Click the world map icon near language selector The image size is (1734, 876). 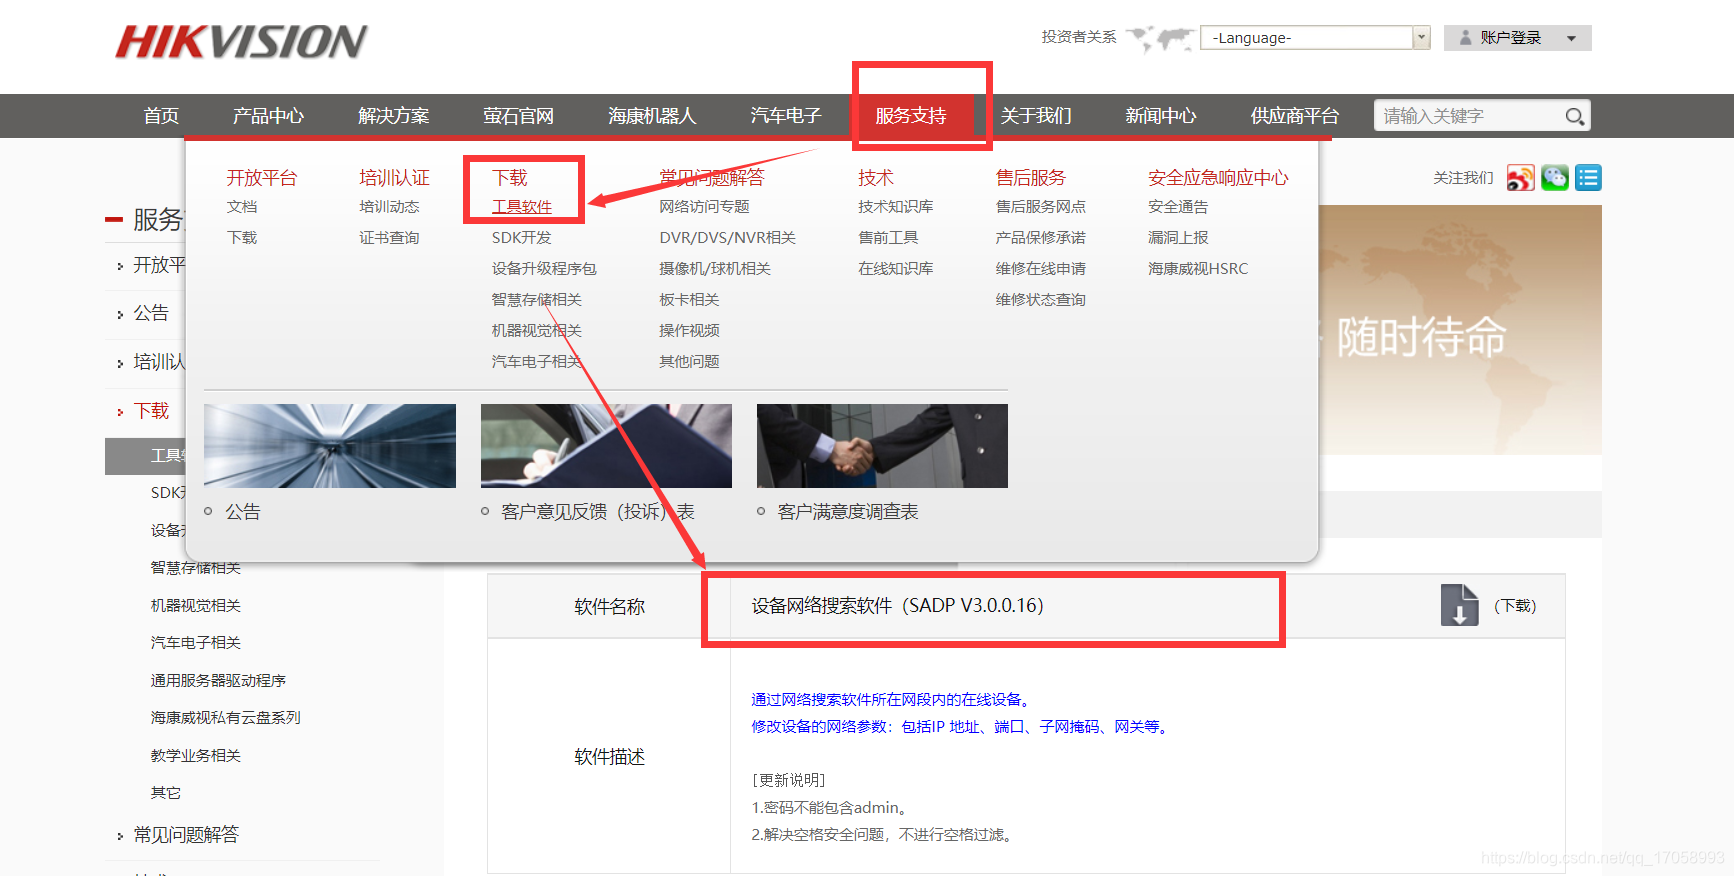pyautogui.click(x=1160, y=38)
